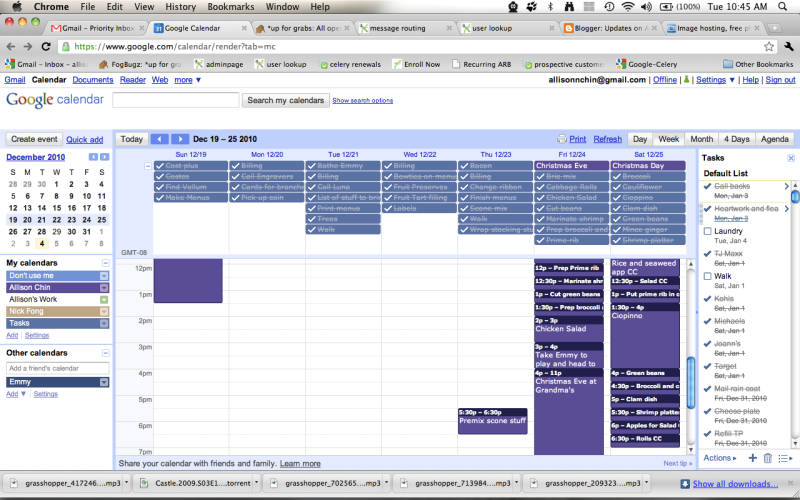Check the Walk task checkbox in Tasks

tap(707, 276)
